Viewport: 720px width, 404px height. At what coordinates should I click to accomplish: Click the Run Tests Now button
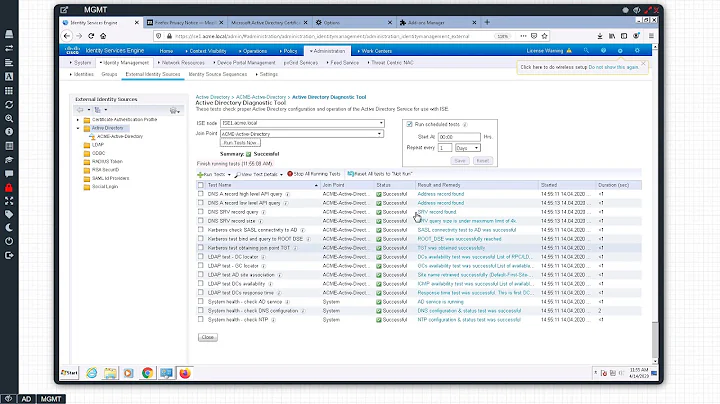coord(240,143)
